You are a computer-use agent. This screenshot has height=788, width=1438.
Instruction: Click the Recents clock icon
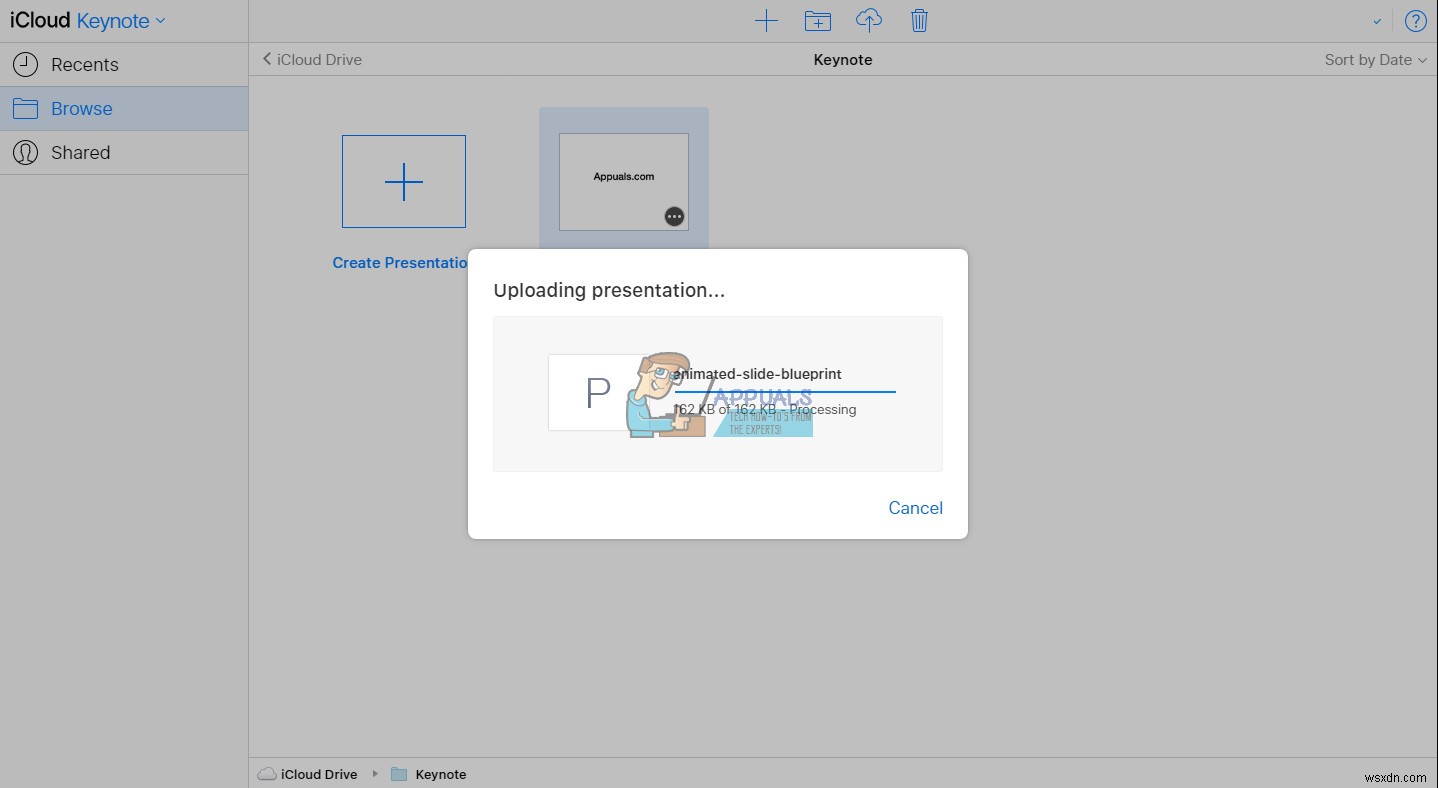pos(25,65)
